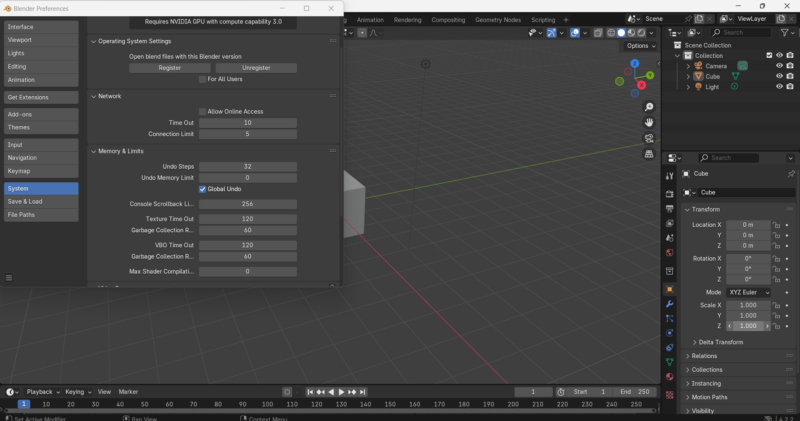The height and width of the screenshot is (421, 800).
Task: Open the Scene properties tab
Action: coord(669,238)
